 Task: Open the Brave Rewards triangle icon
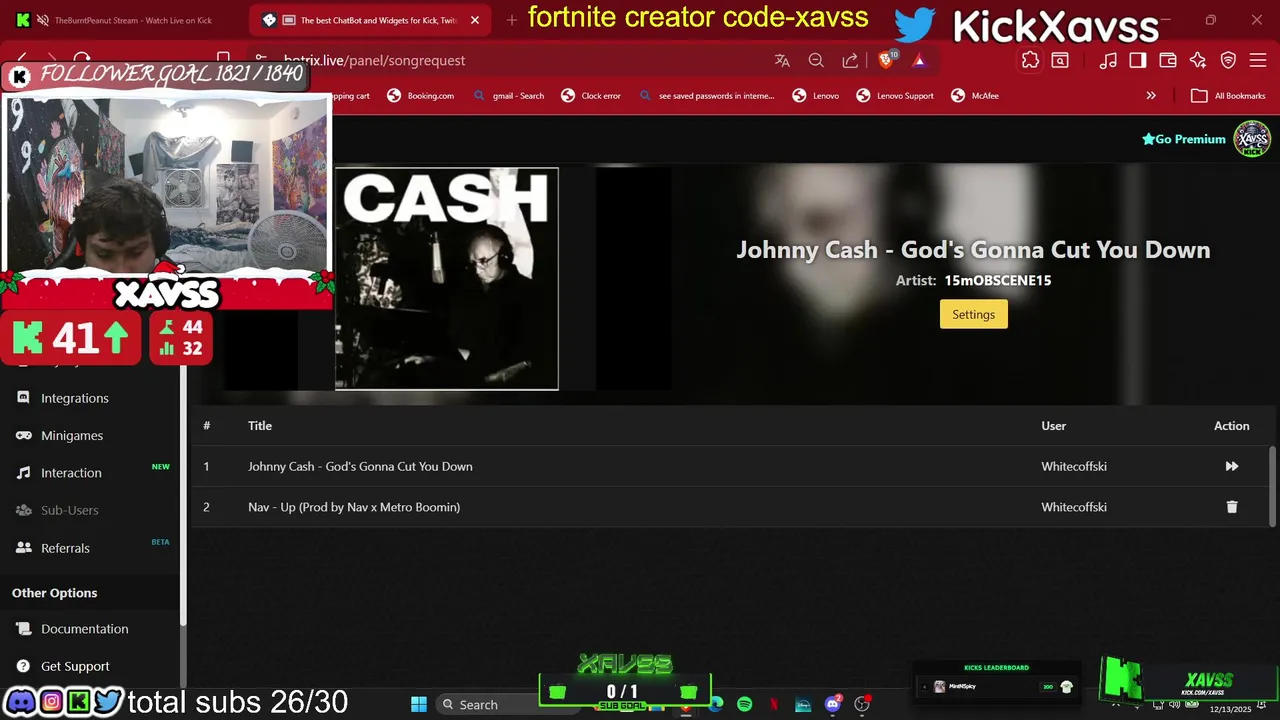[919, 61]
